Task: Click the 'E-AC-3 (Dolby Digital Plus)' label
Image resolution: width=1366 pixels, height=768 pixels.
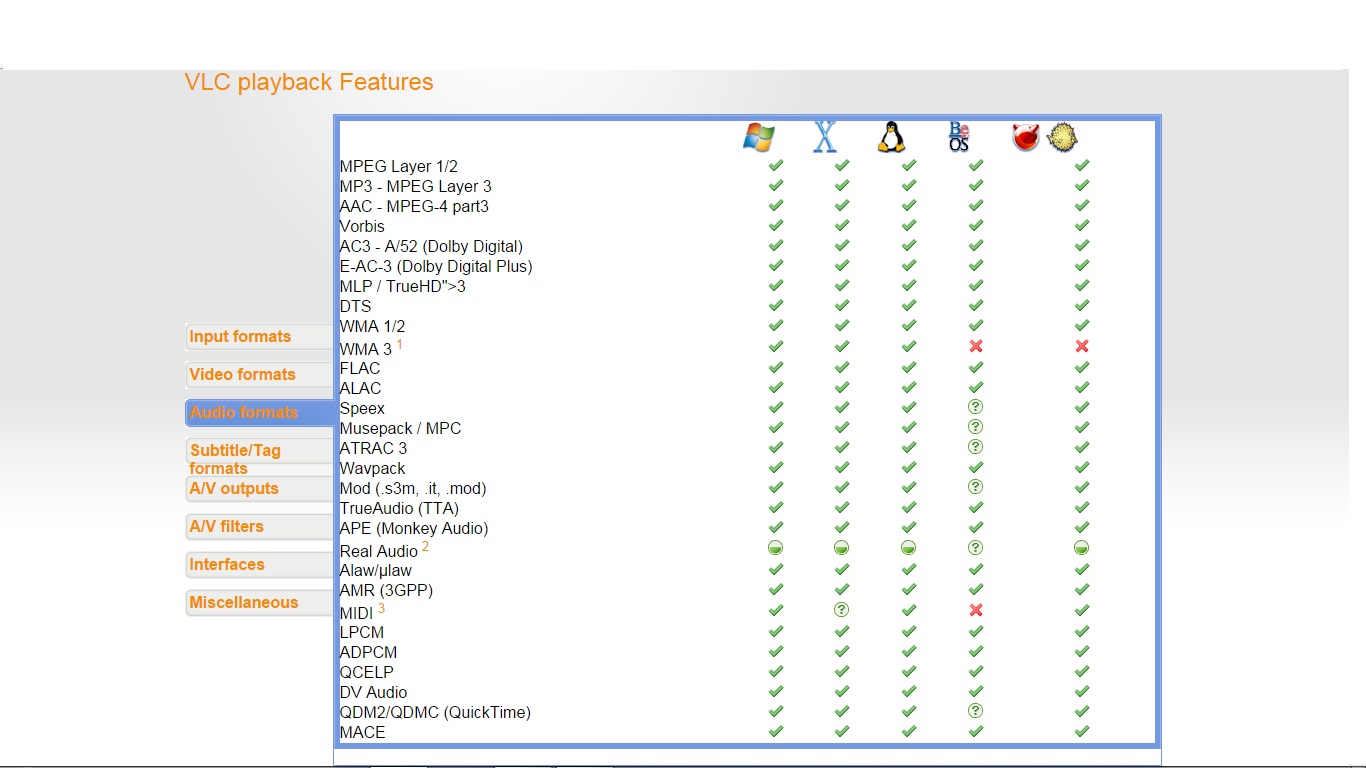Action: coord(436,267)
